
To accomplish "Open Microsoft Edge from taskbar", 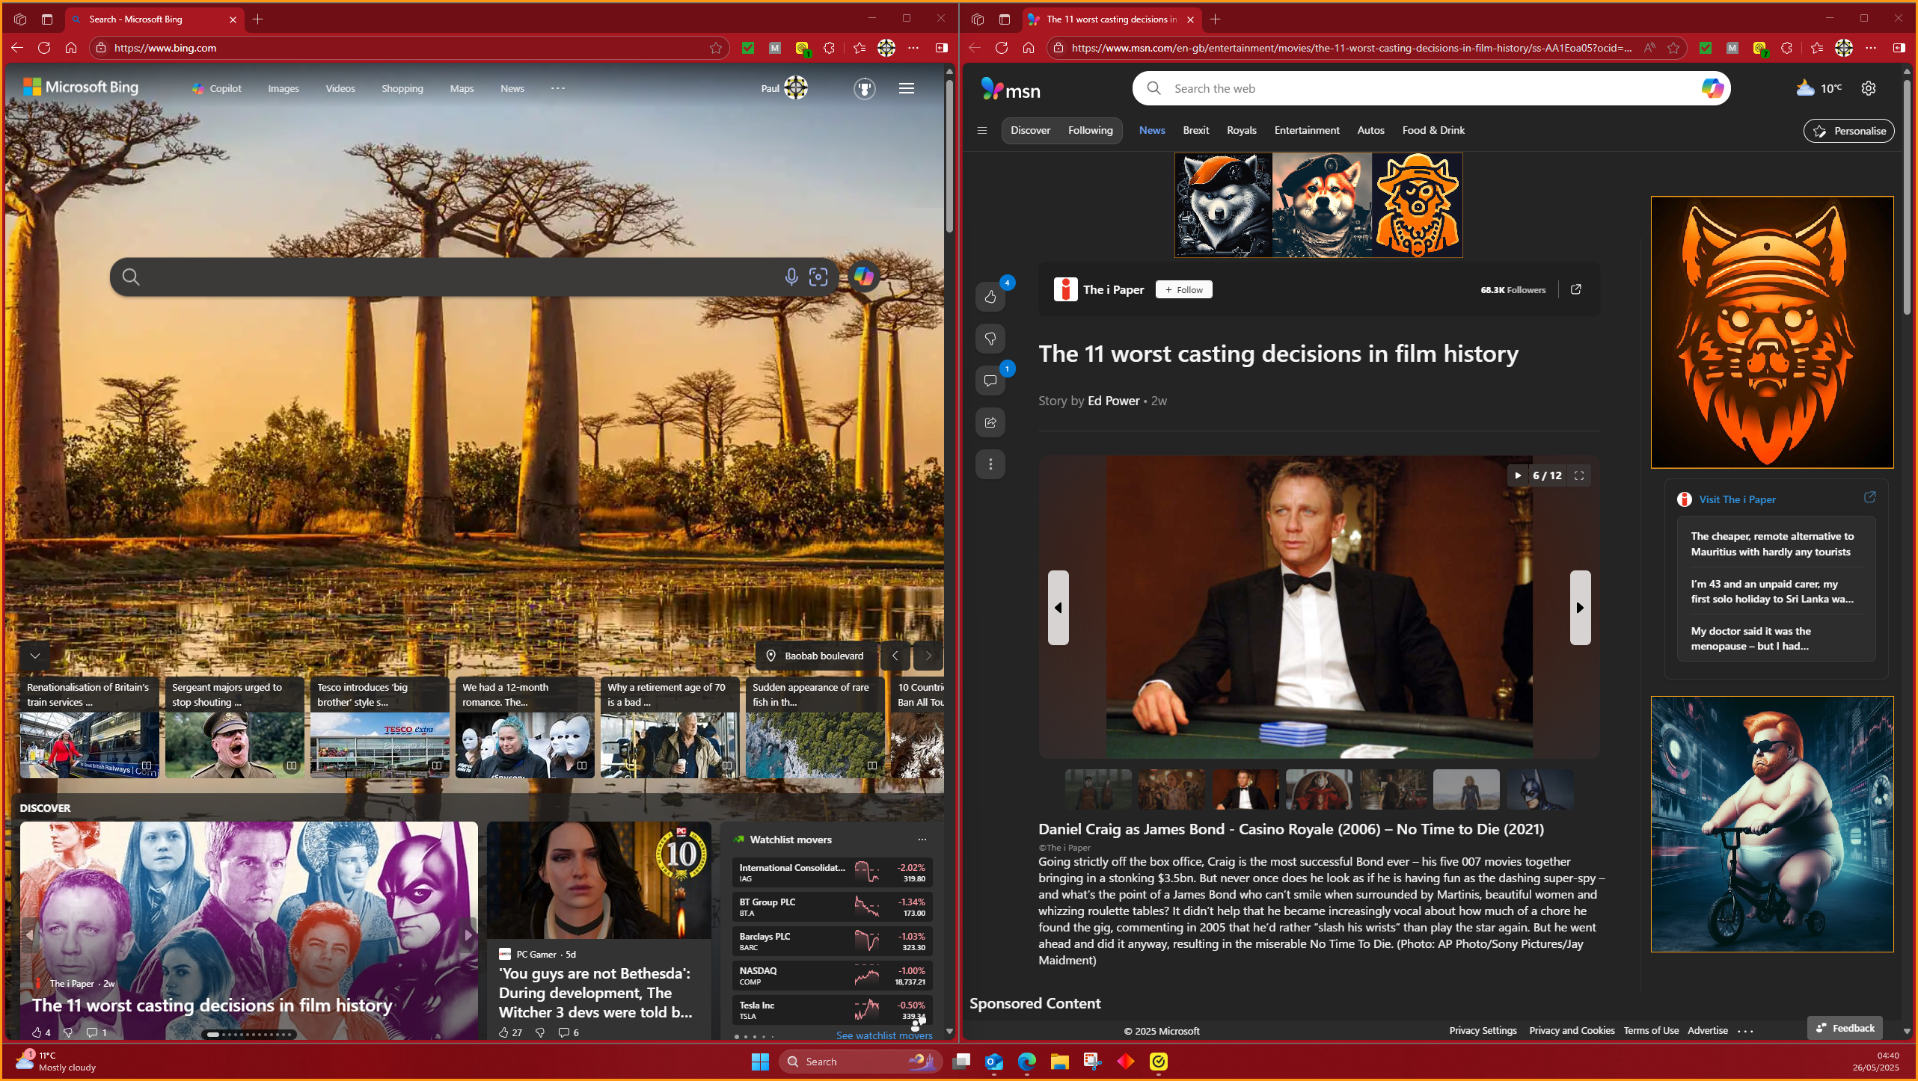I will [1027, 1062].
